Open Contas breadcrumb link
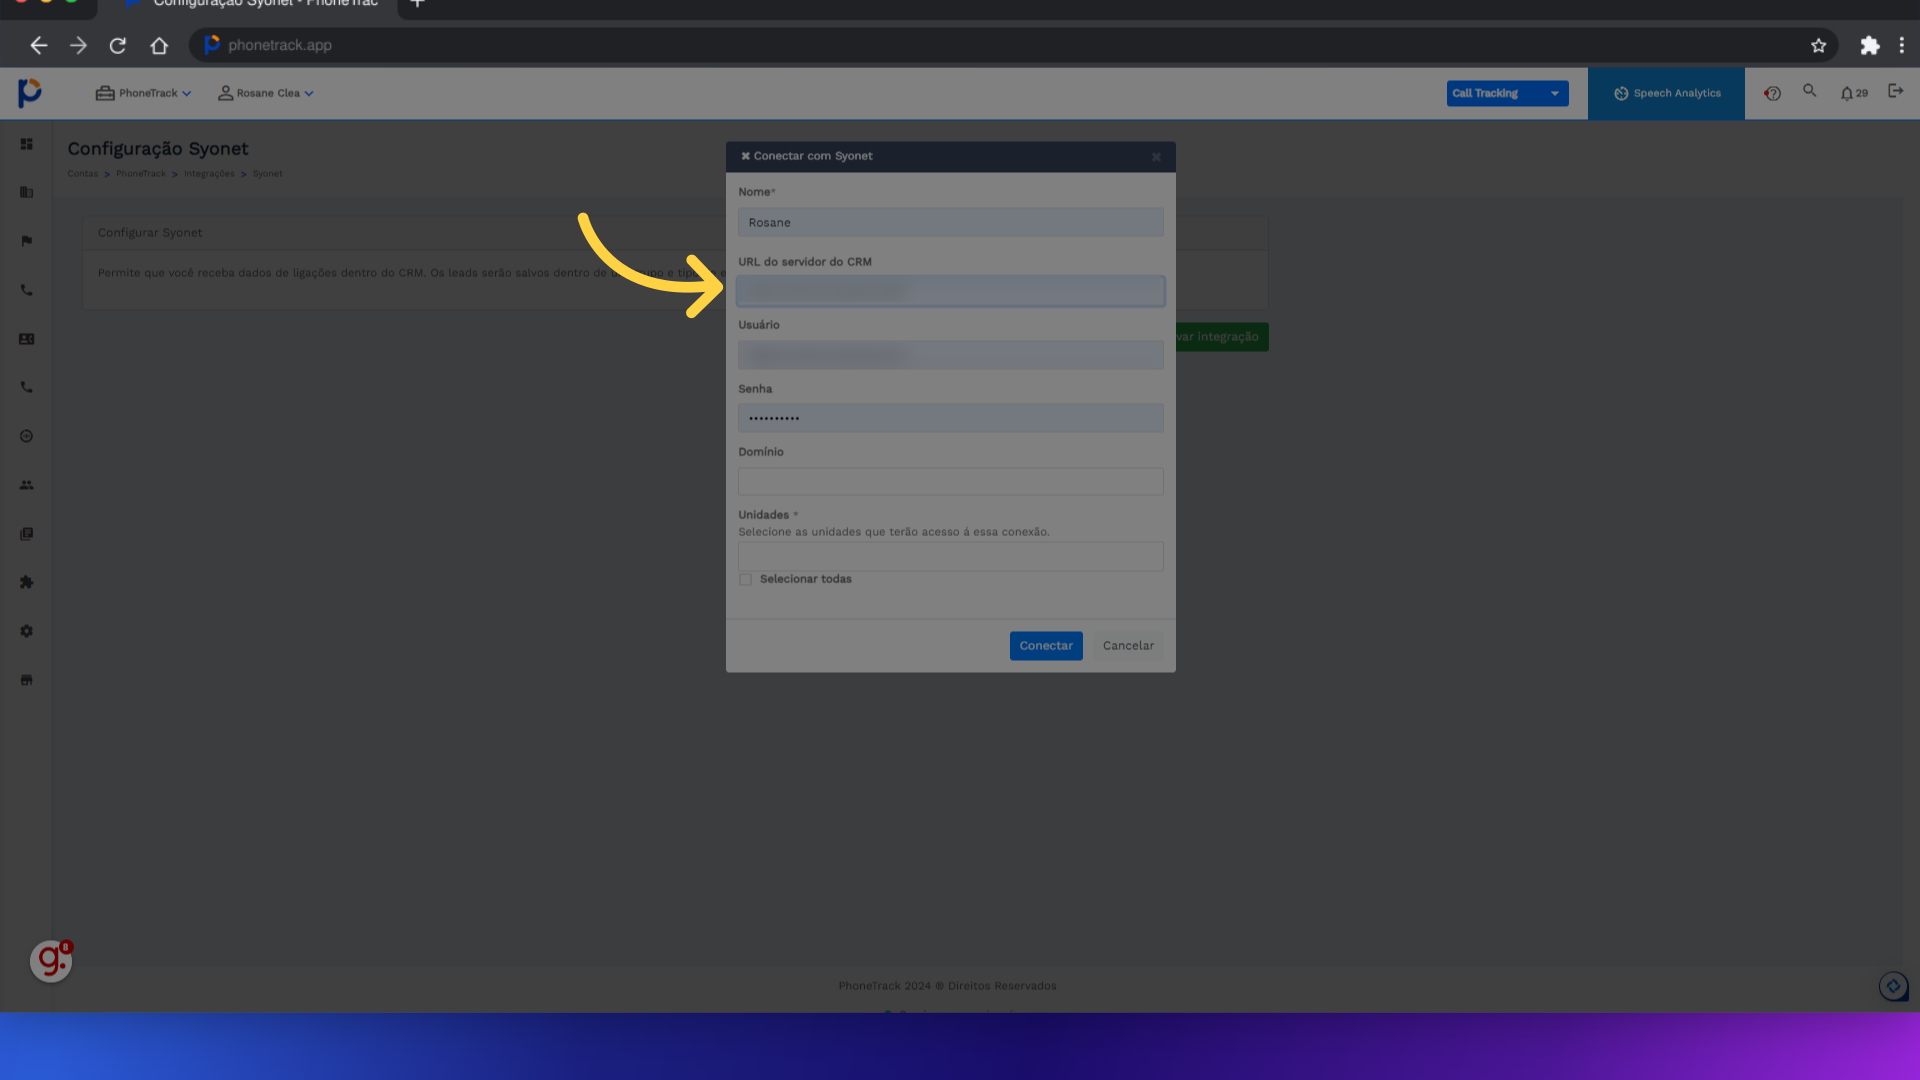The width and height of the screenshot is (1920, 1080). (83, 174)
